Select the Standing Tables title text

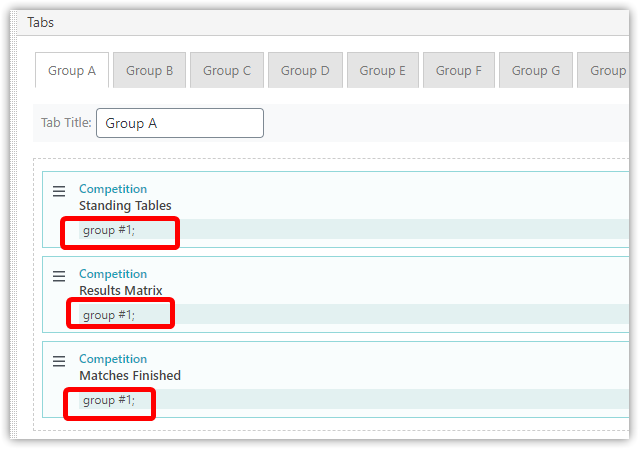tap(125, 205)
